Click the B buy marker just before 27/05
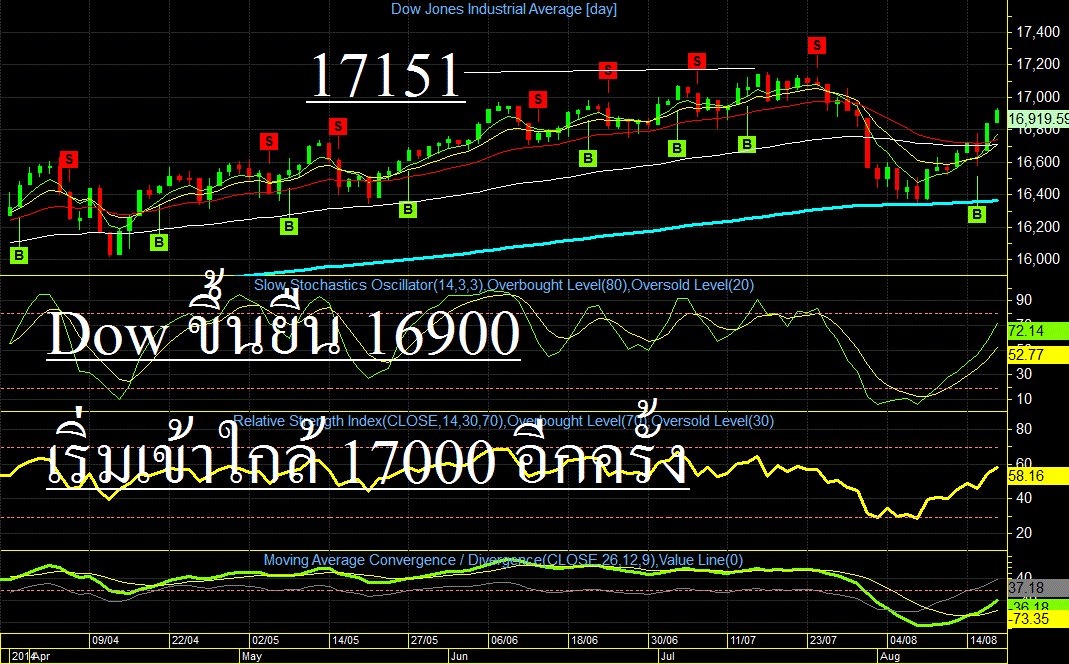Viewport: 1069px width, 664px height. pyautogui.click(x=408, y=209)
